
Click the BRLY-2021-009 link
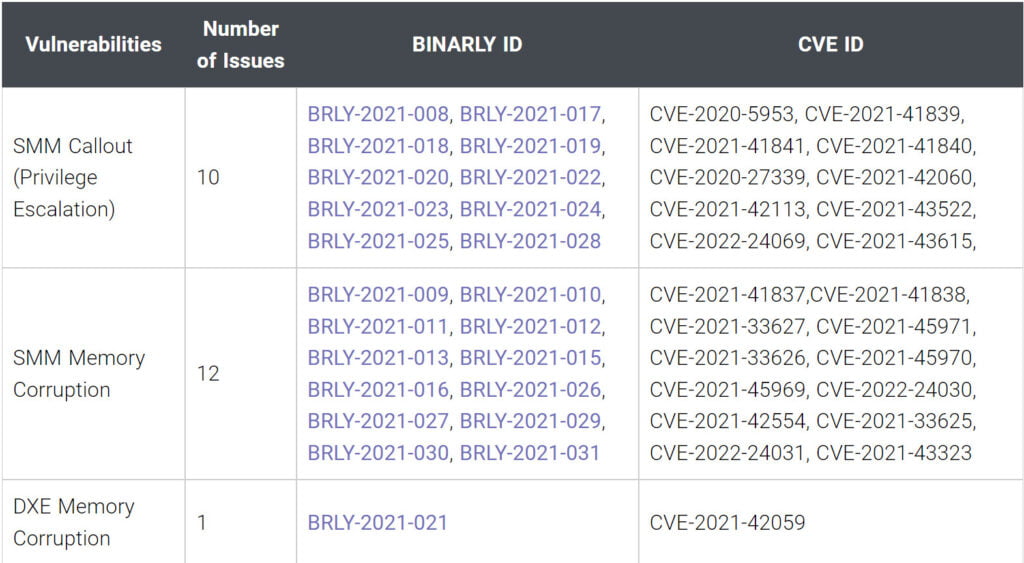[378, 294]
